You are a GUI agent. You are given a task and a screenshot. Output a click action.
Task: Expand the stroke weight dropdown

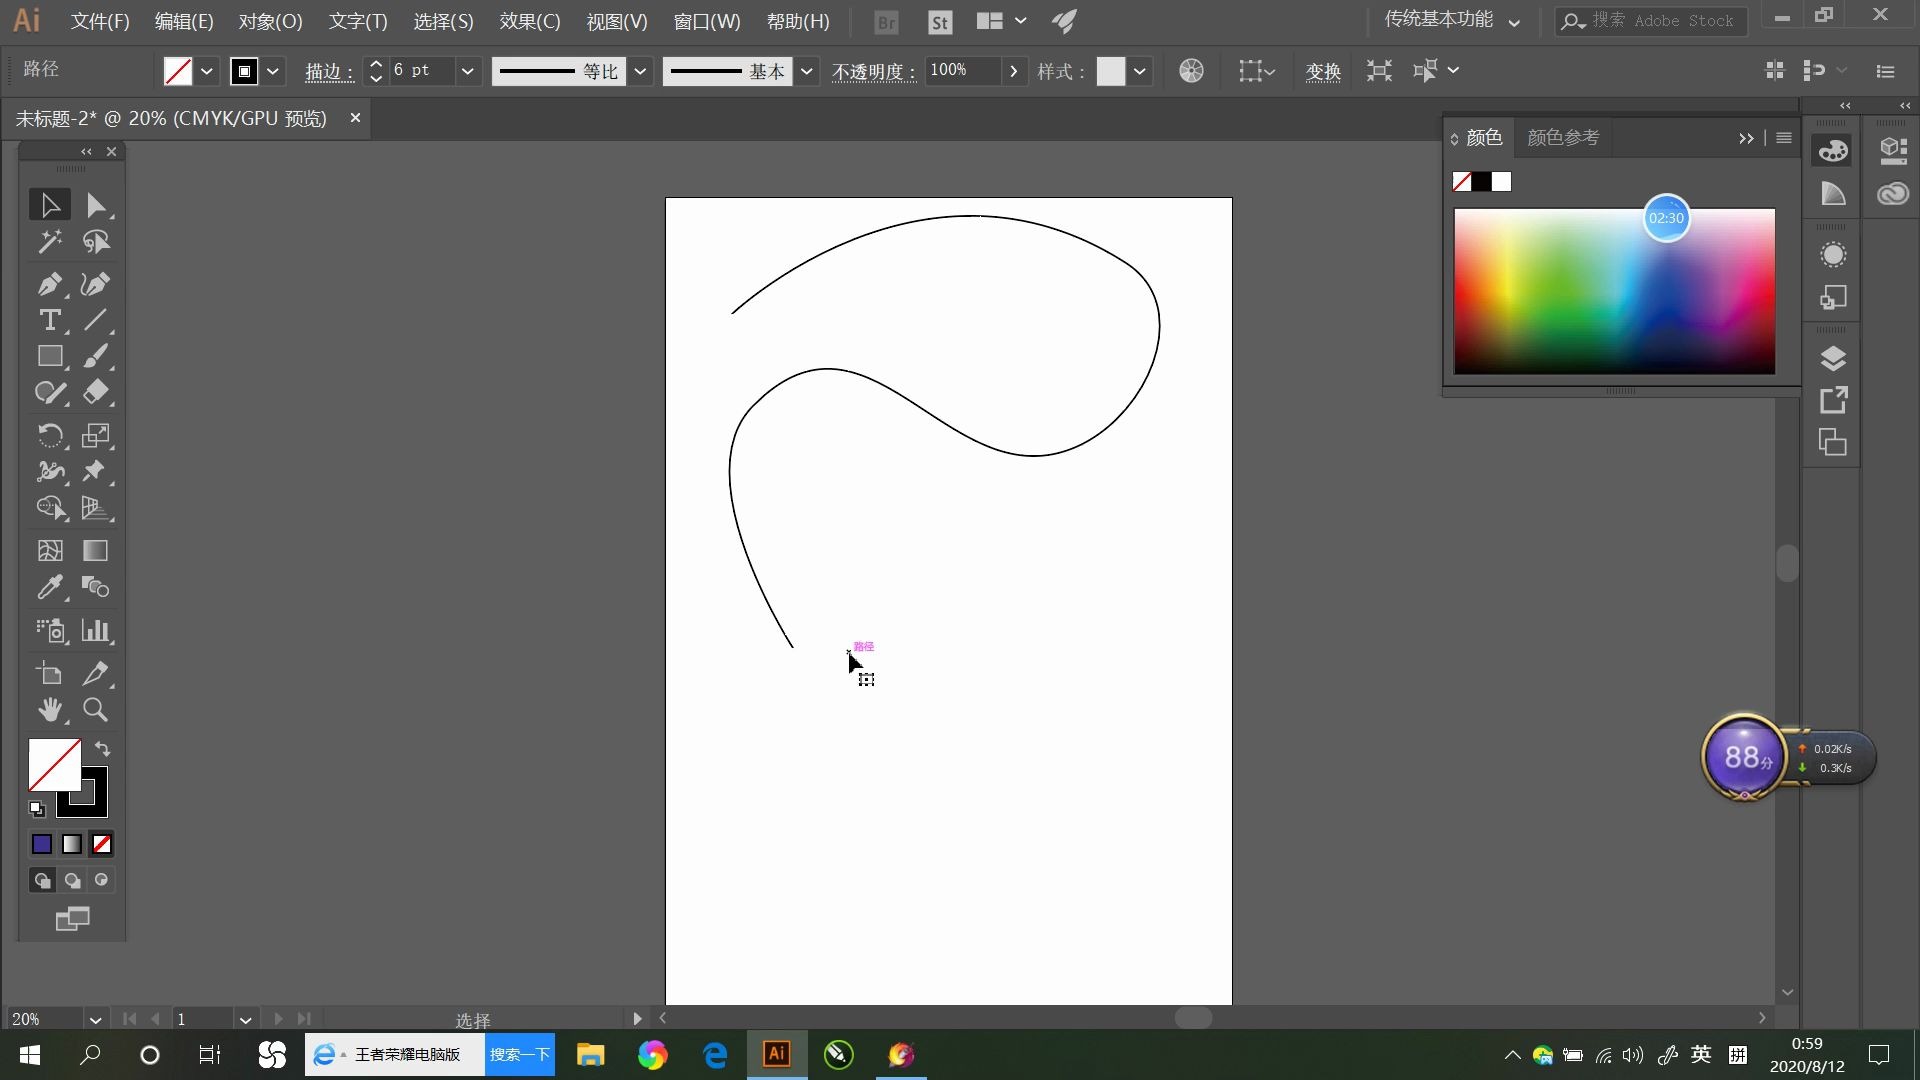click(x=468, y=70)
